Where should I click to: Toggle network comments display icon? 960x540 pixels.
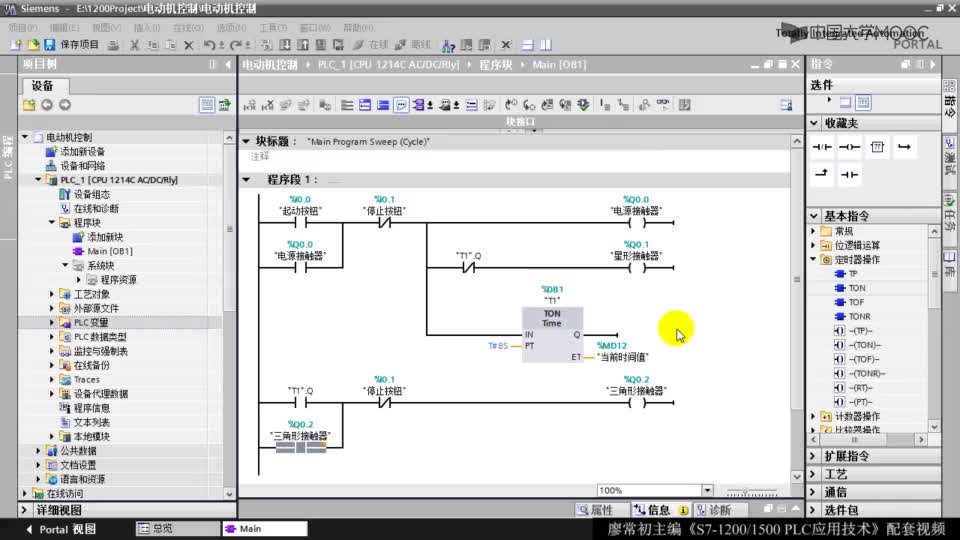point(401,105)
